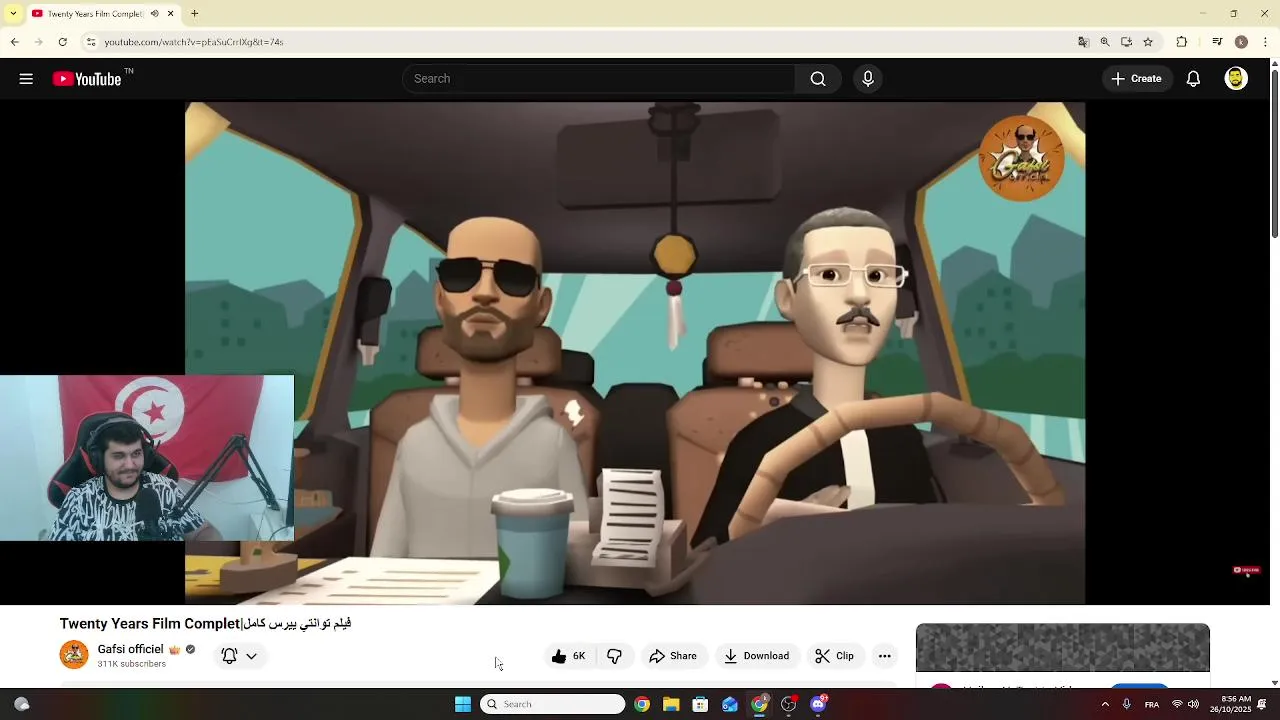Click the widgets icon at taskbar left
Viewport: 1280px width, 720px height.
pos(21,704)
